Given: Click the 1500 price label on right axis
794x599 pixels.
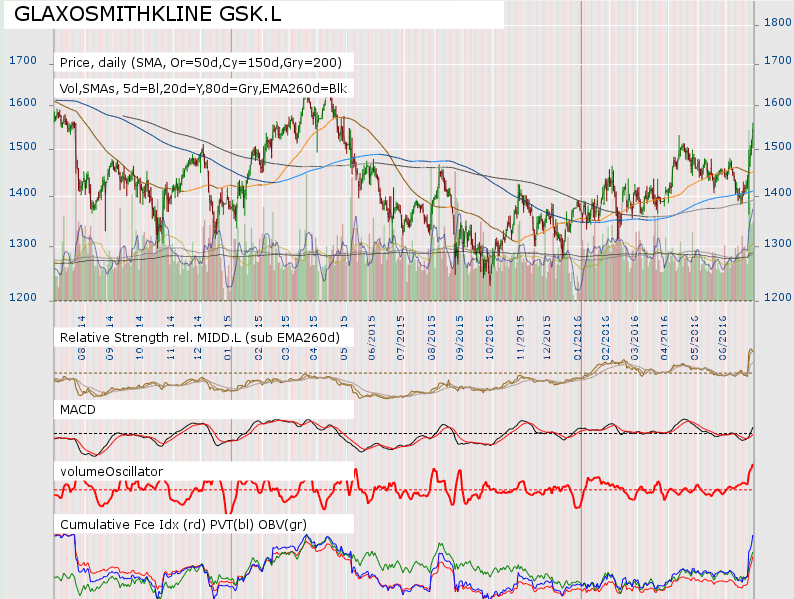Looking at the screenshot, I should pos(777,147).
